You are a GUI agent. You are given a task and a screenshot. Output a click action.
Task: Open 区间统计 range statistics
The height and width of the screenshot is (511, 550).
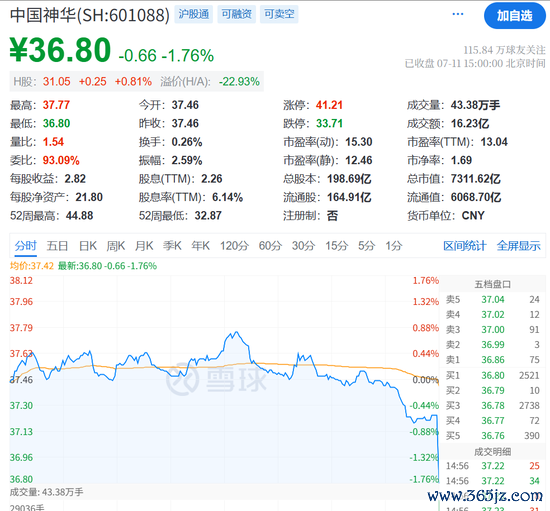465,246
